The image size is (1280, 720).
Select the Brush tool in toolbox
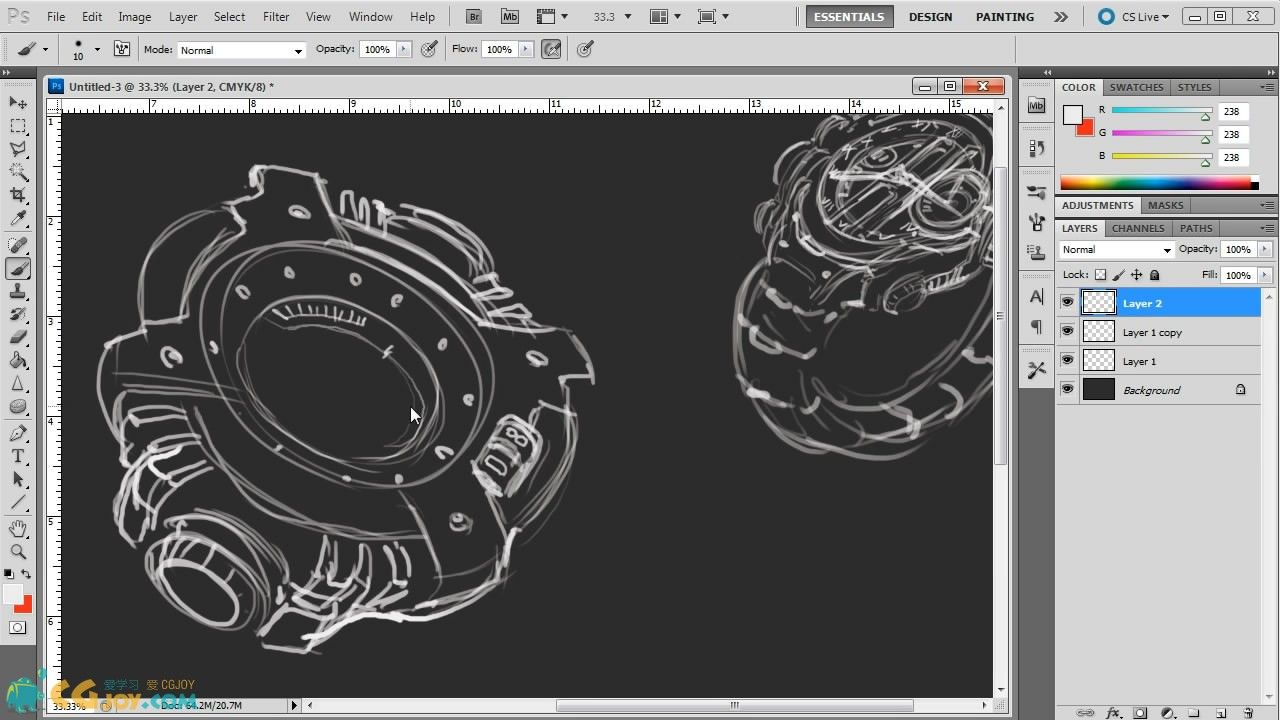pos(18,268)
